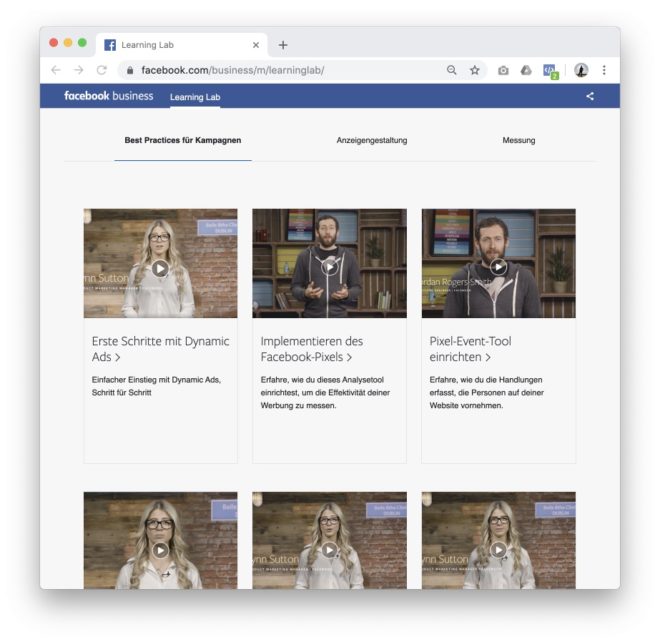This screenshot has width=660, height=642.
Task: Select Learning Lab in the blue header
Action: coord(195,97)
